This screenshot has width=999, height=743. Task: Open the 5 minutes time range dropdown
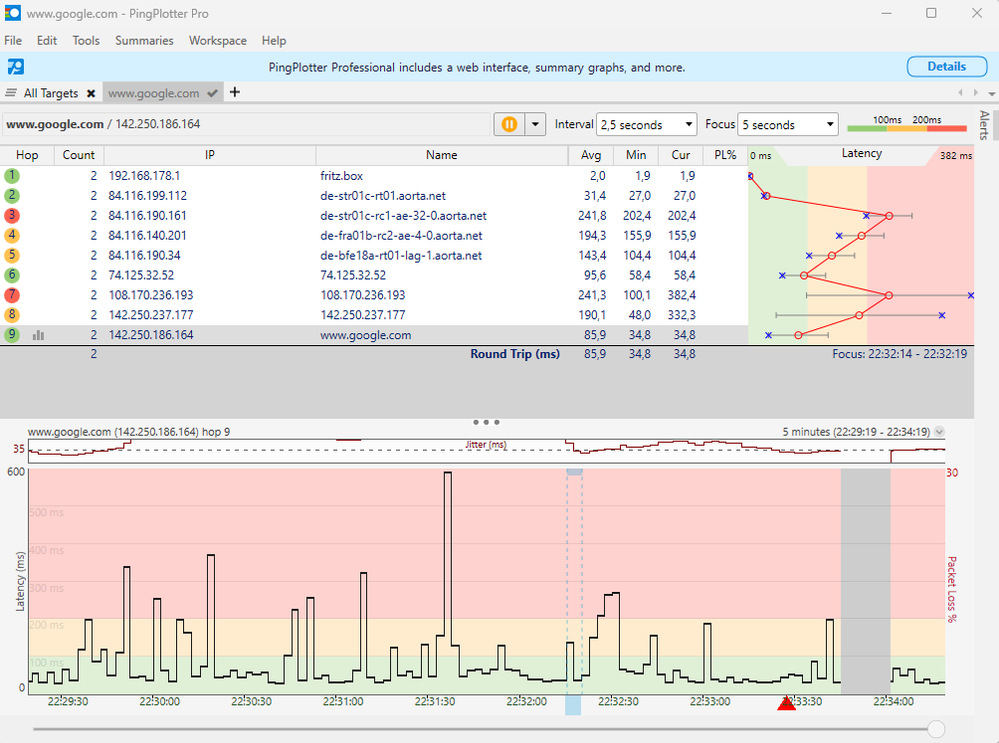938,432
